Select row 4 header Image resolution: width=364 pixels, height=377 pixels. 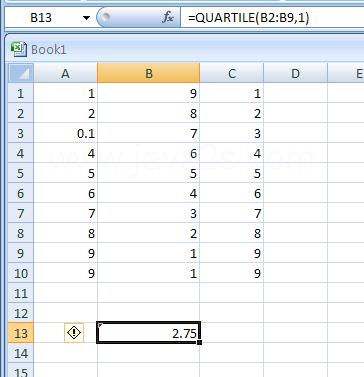pyautogui.click(x=21, y=153)
